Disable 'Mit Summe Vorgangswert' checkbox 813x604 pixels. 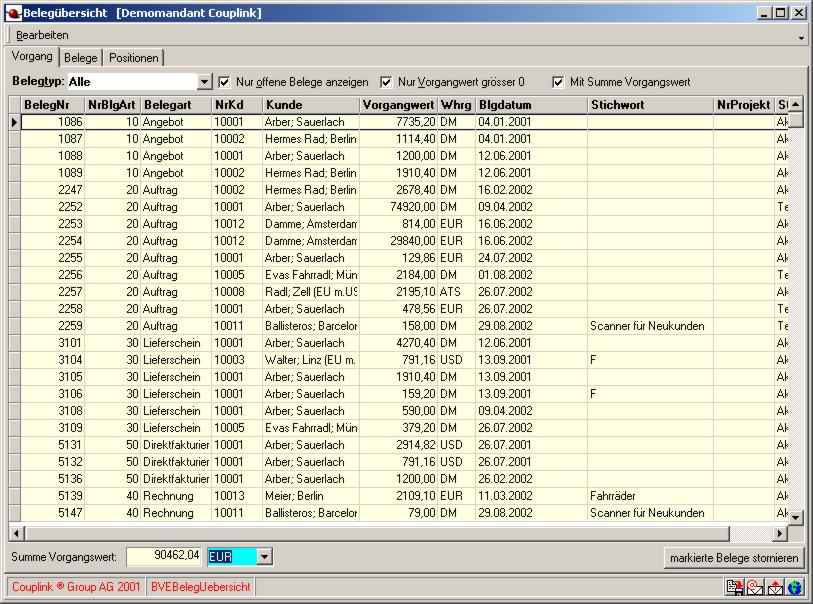click(x=558, y=82)
